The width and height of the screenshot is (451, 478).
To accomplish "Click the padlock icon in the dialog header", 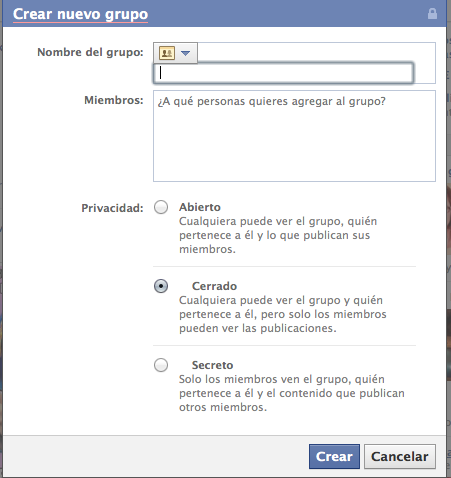I will coord(432,14).
